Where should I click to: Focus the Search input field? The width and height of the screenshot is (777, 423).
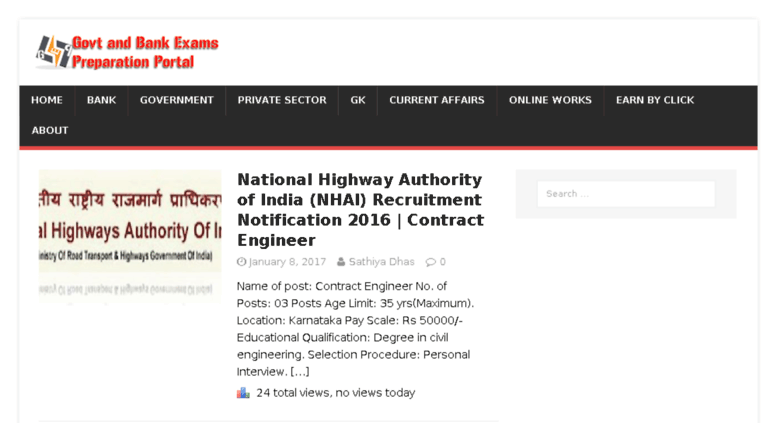point(626,194)
